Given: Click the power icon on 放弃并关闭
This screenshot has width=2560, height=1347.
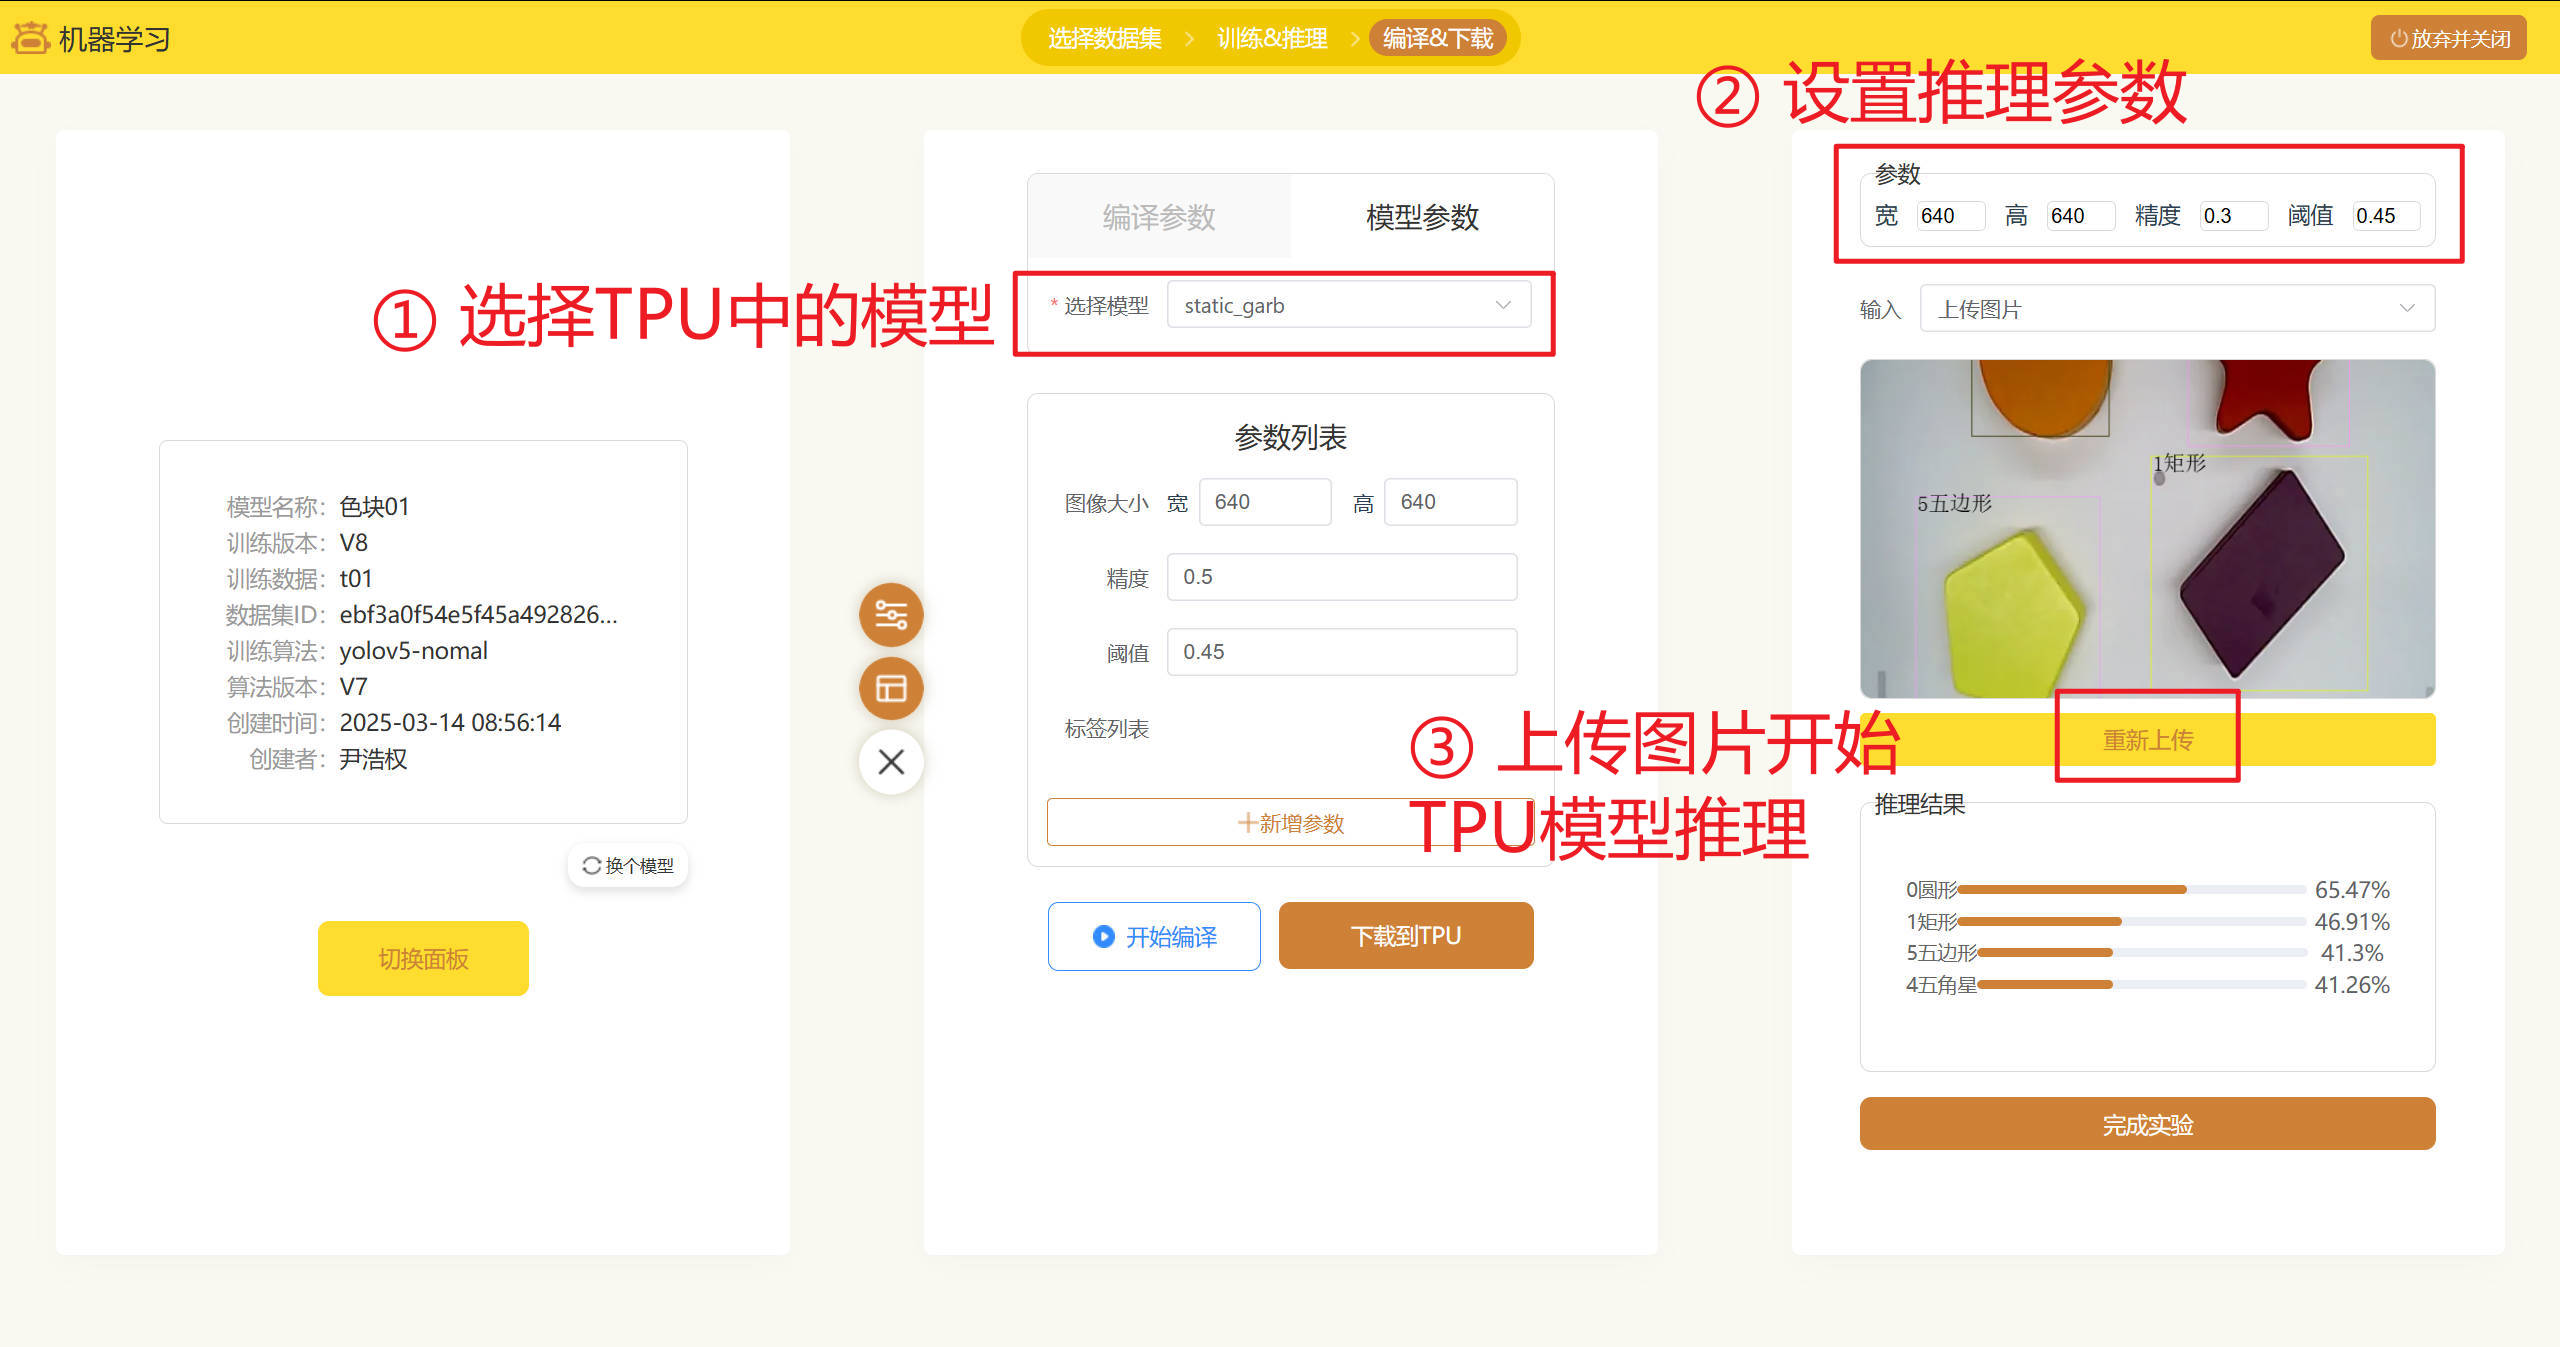Looking at the screenshot, I should pyautogui.click(x=2398, y=39).
